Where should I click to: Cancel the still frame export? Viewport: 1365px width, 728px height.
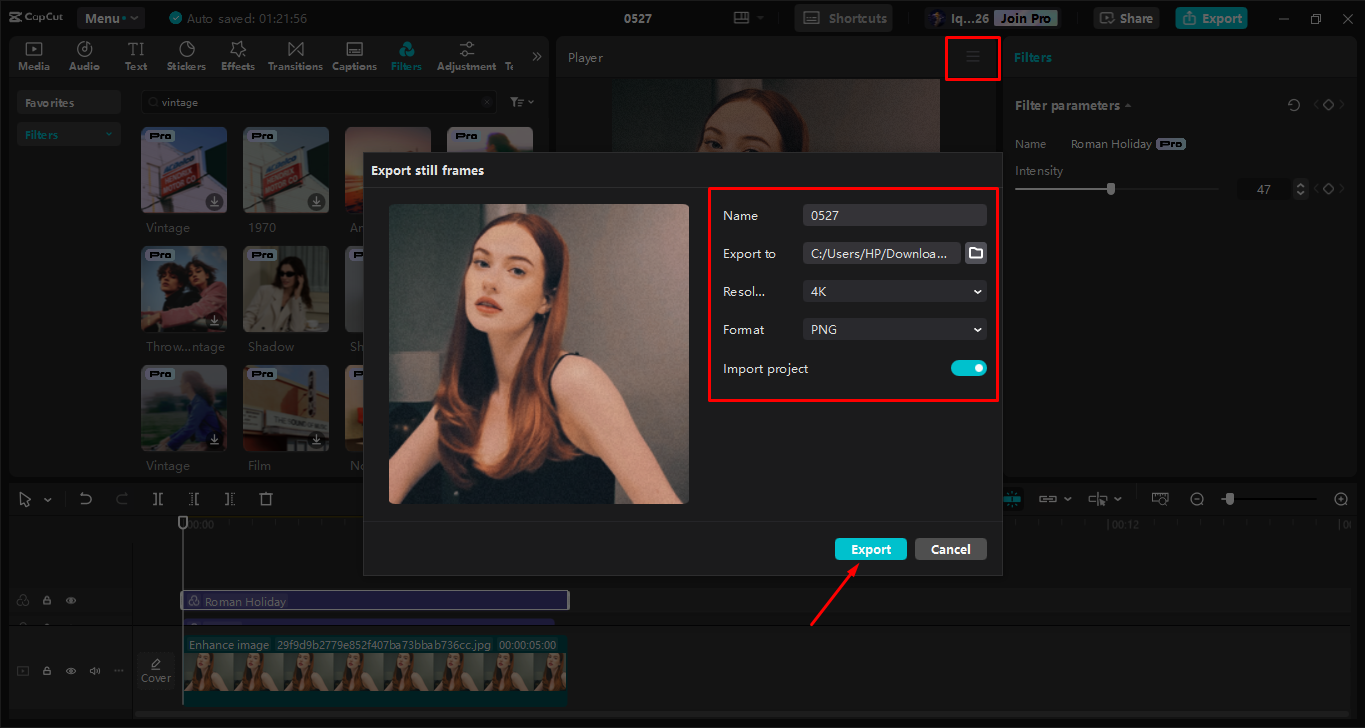950,548
